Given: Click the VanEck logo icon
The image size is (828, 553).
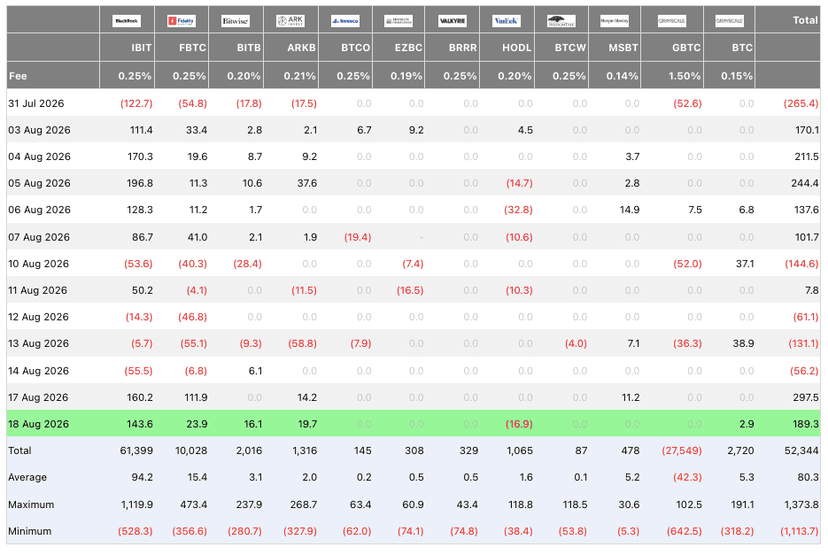Looking at the screenshot, I should click(x=506, y=21).
